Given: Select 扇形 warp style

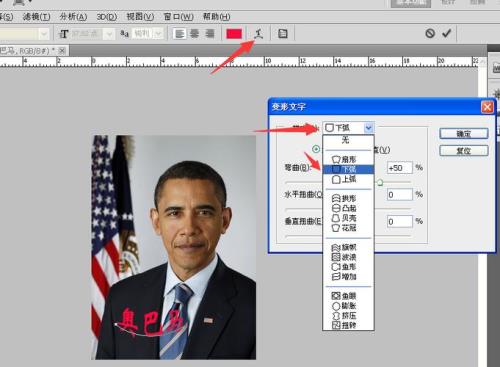Looking at the screenshot, I should coord(348,159).
